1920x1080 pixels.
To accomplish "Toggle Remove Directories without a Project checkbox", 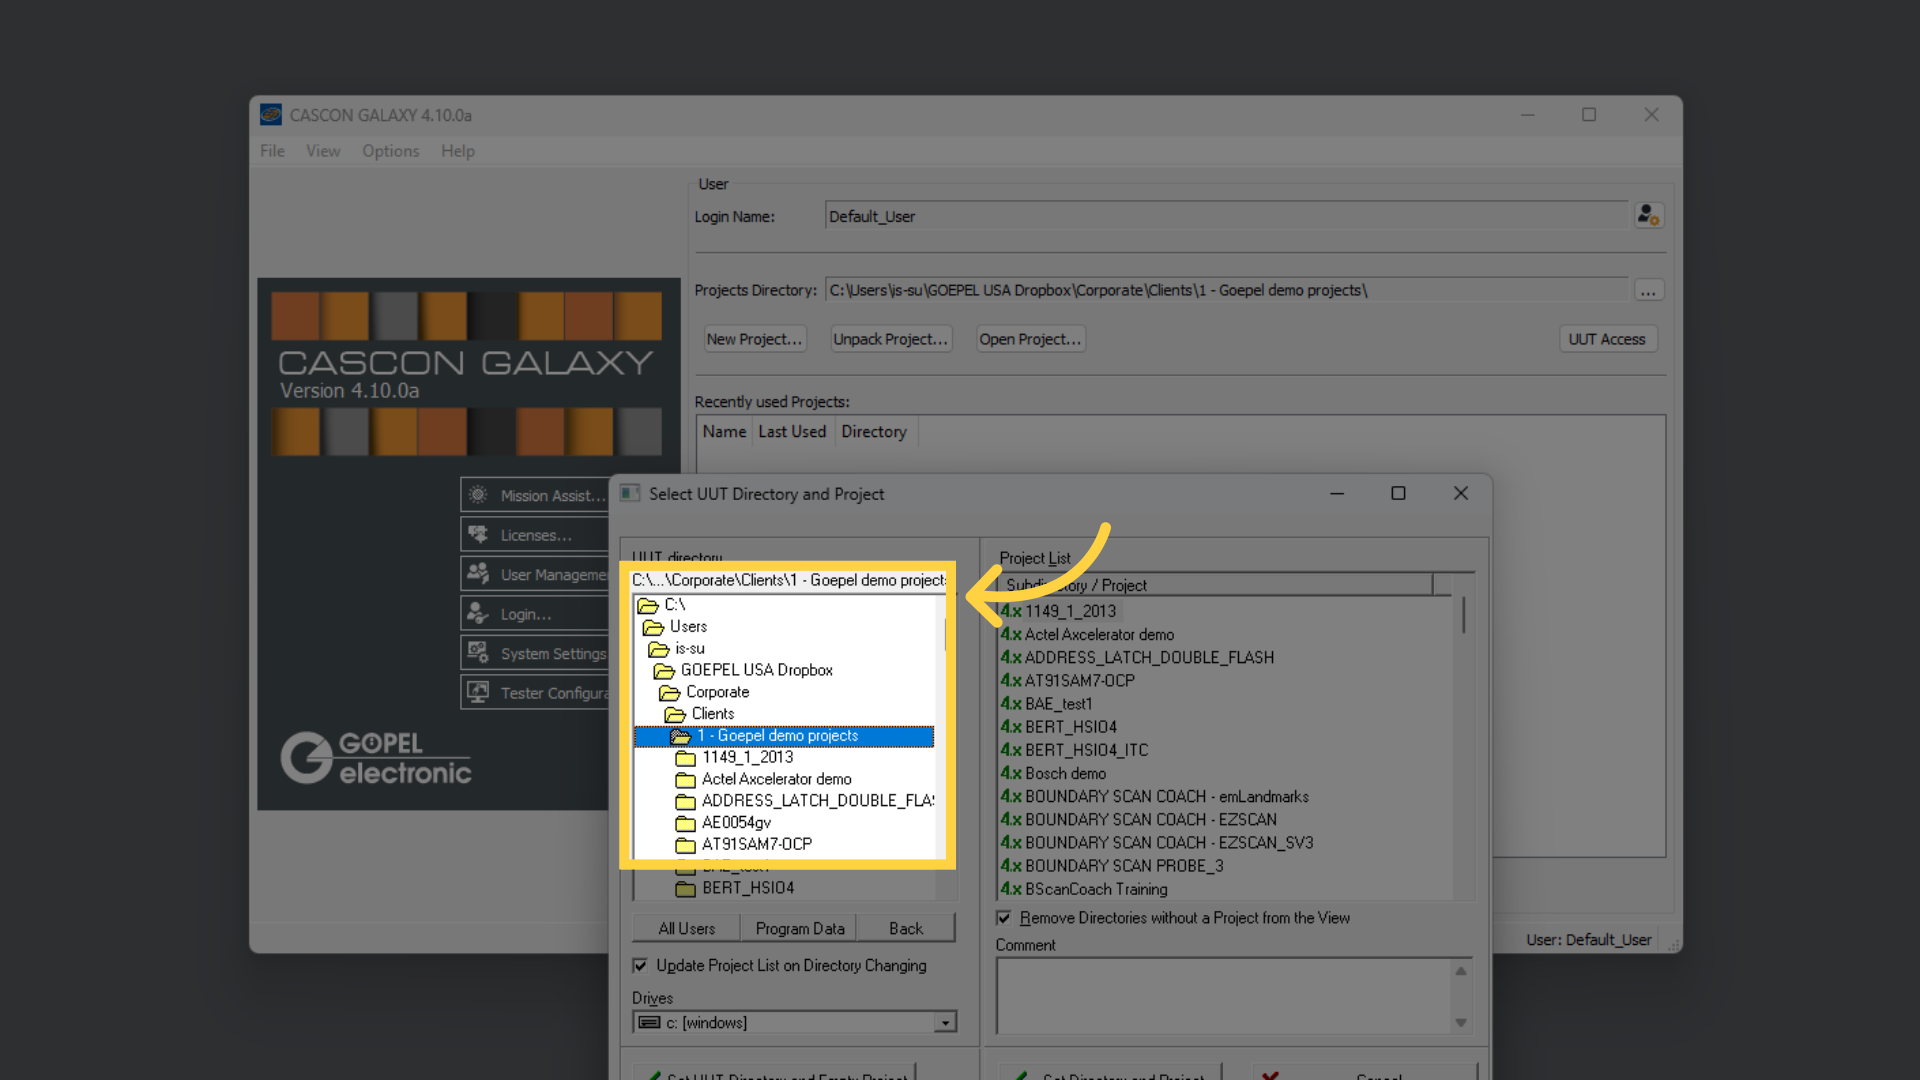I will 1003,918.
